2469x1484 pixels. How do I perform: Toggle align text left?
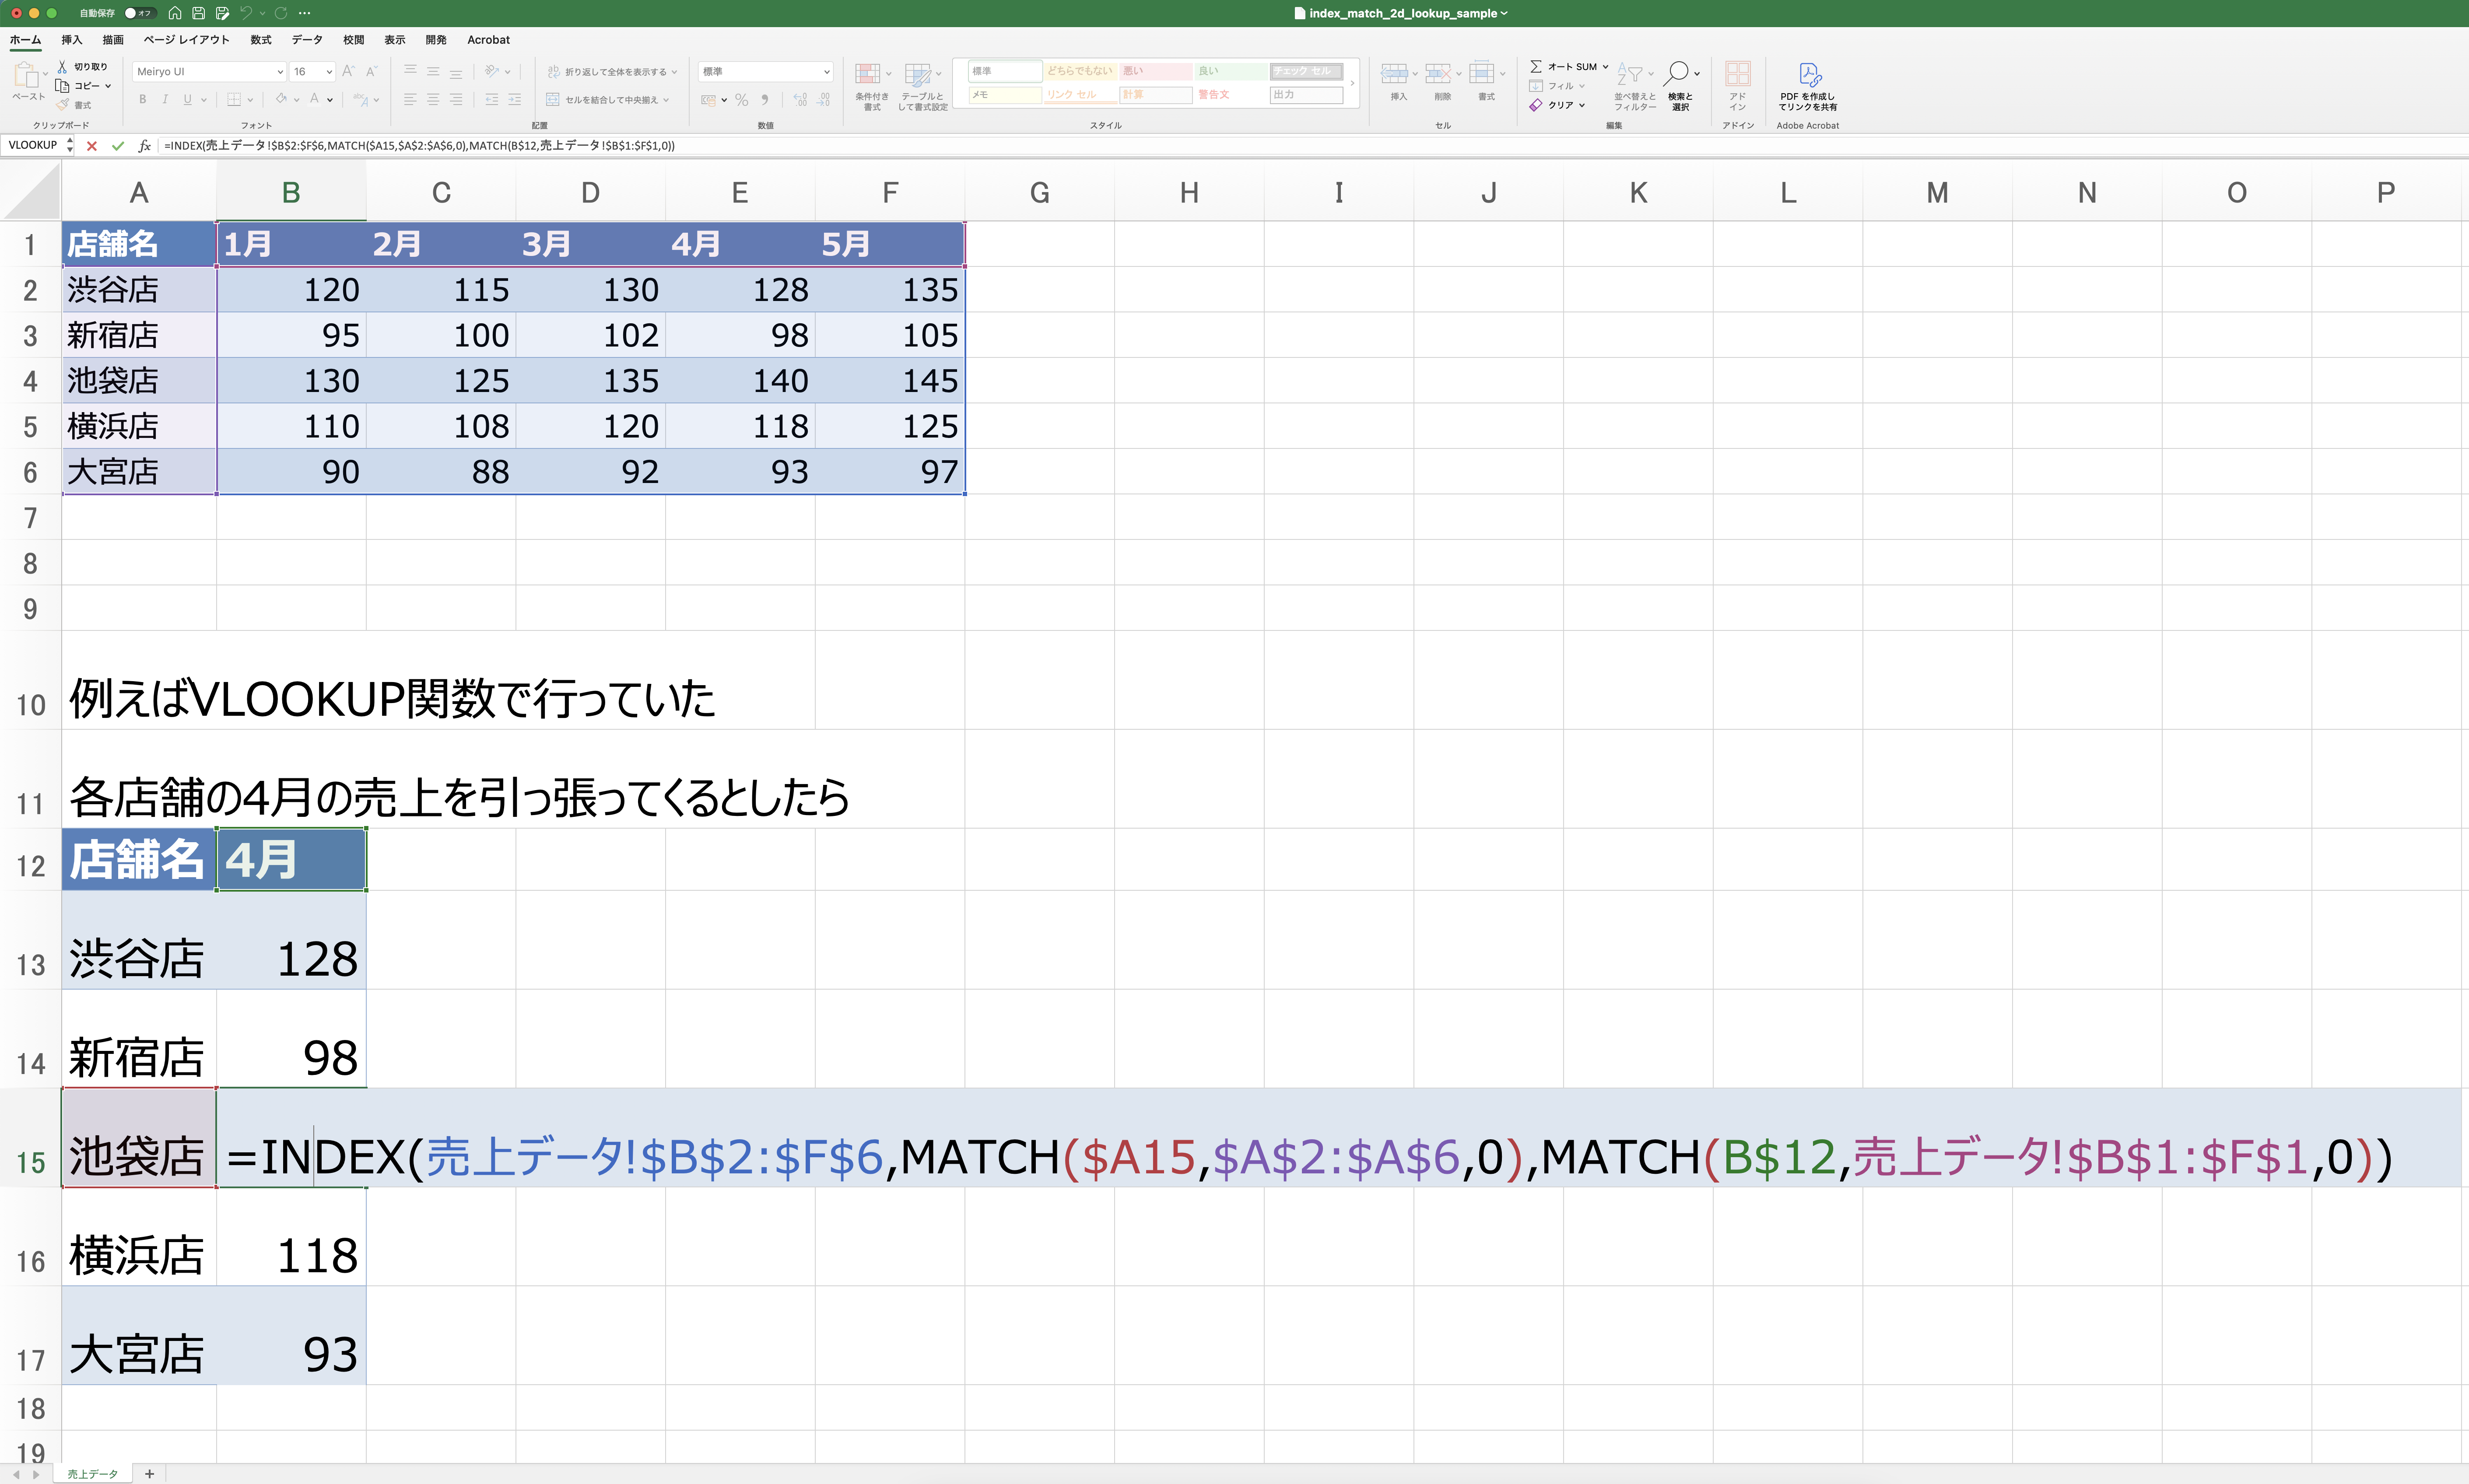410,100
